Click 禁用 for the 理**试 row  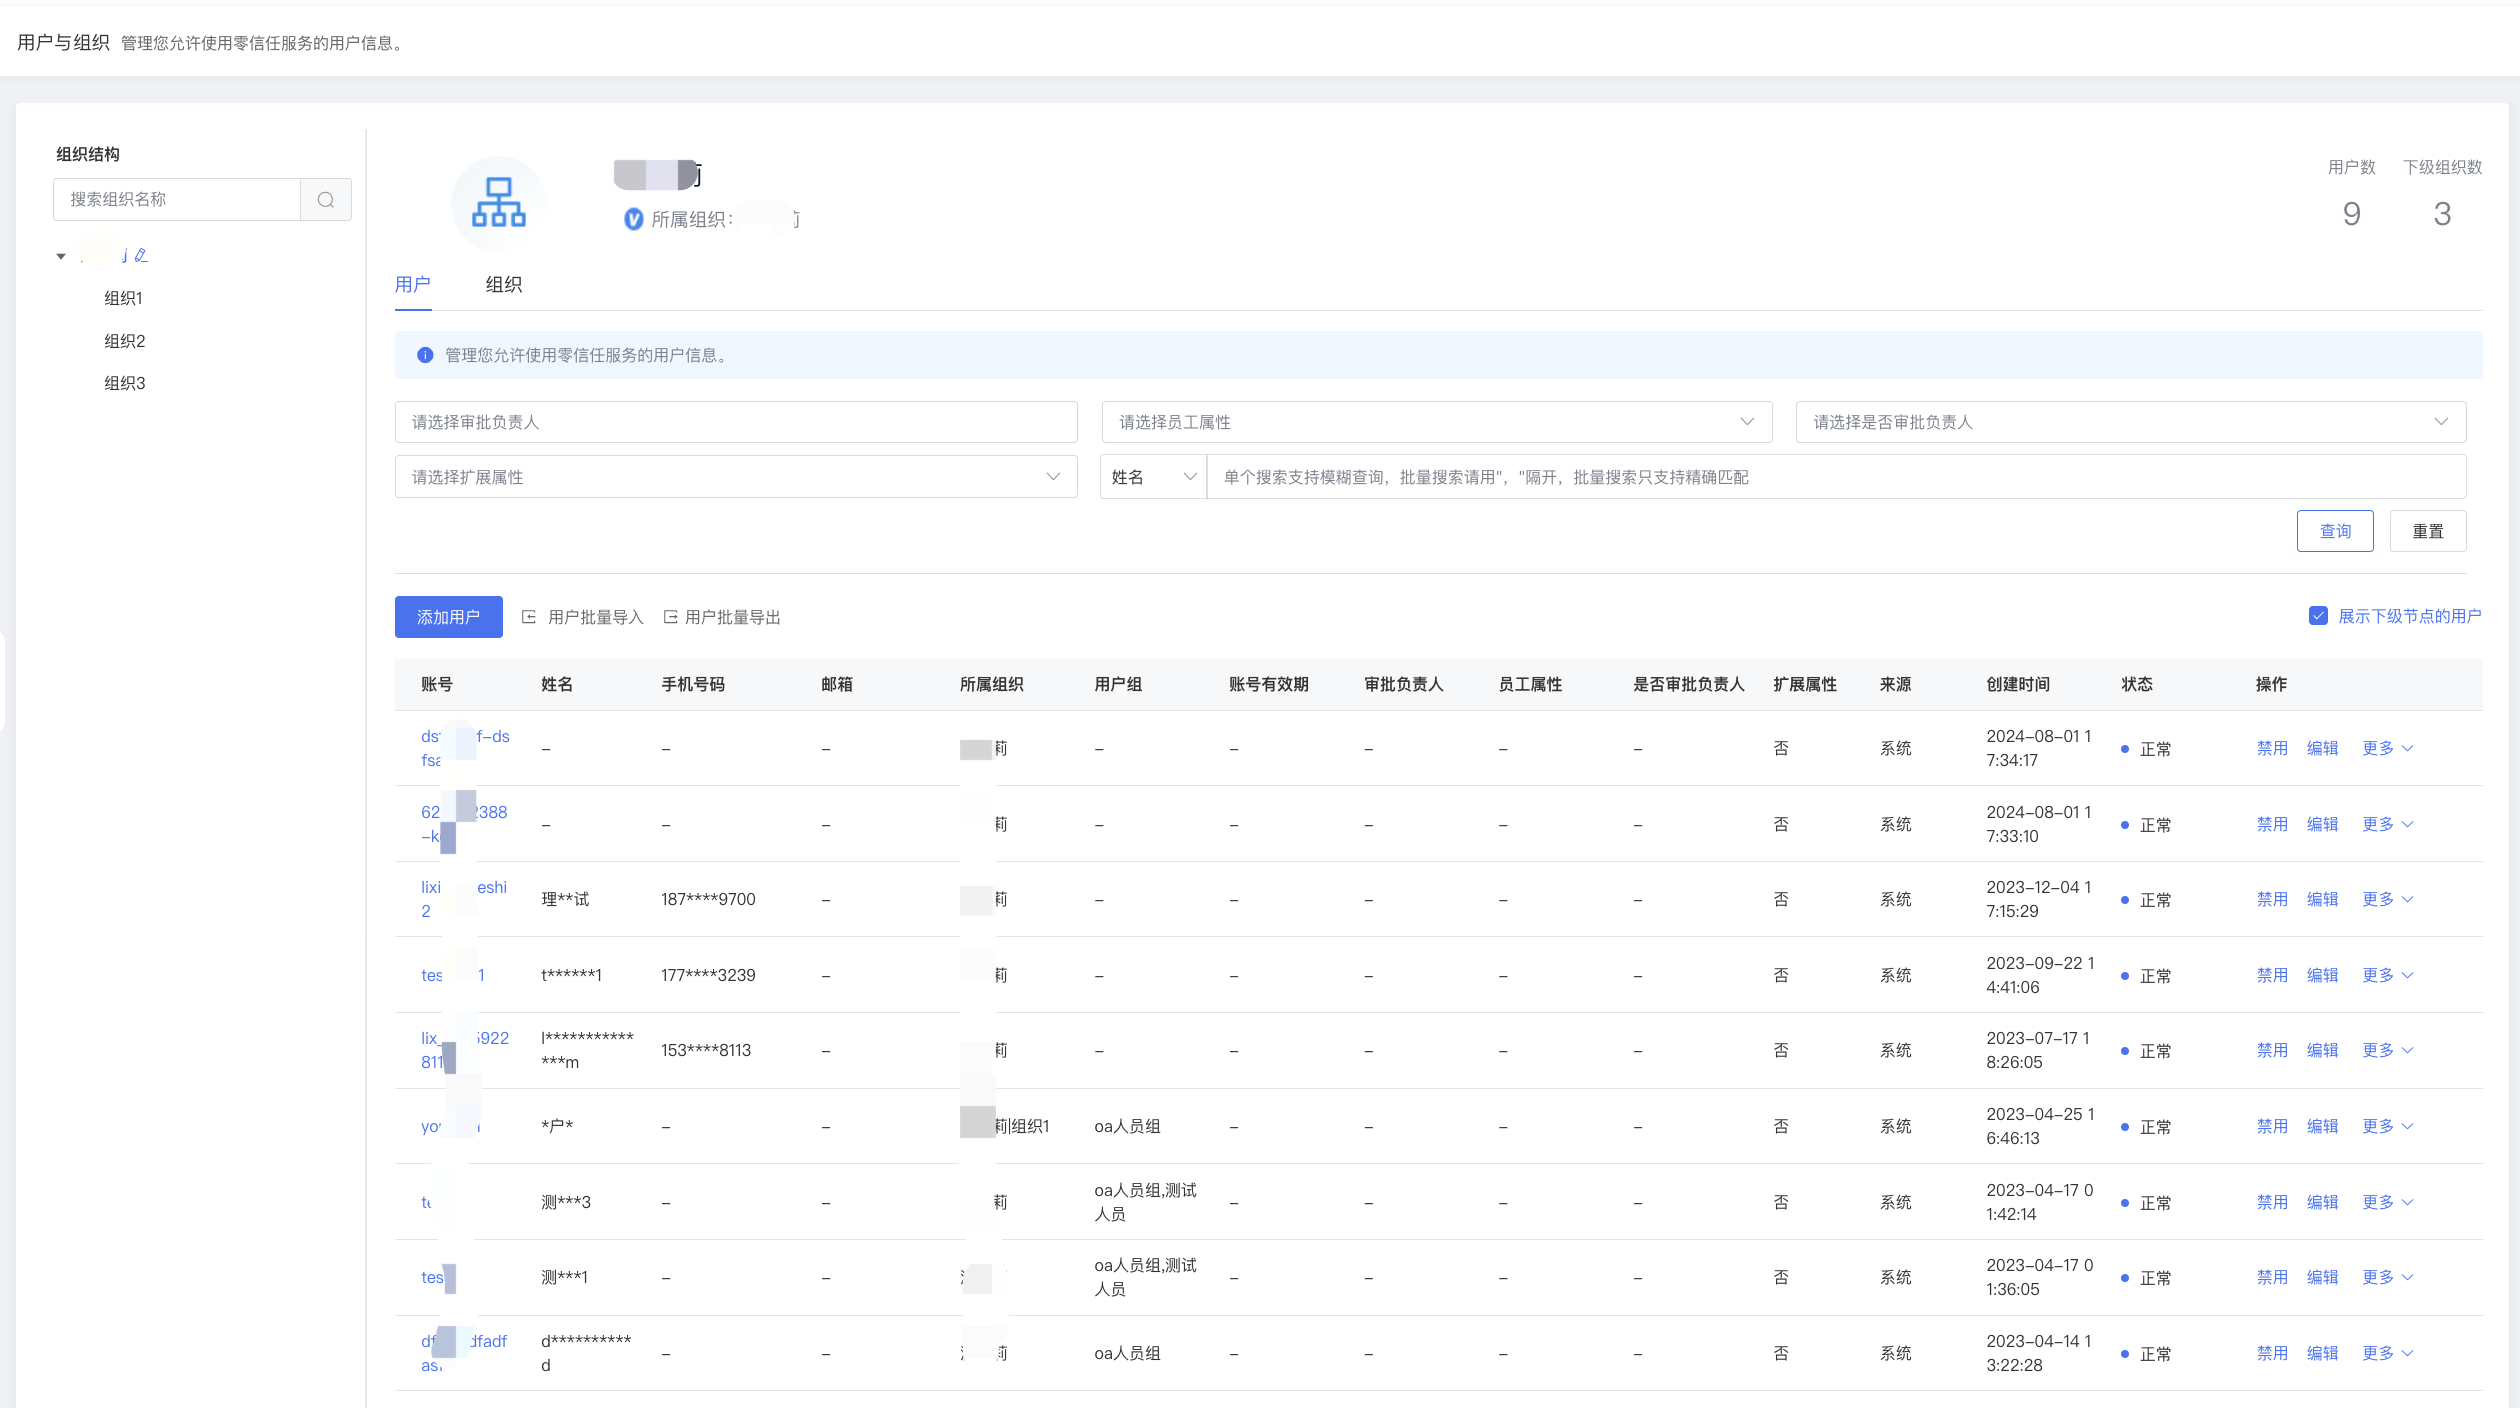[x=2272, y=899]
